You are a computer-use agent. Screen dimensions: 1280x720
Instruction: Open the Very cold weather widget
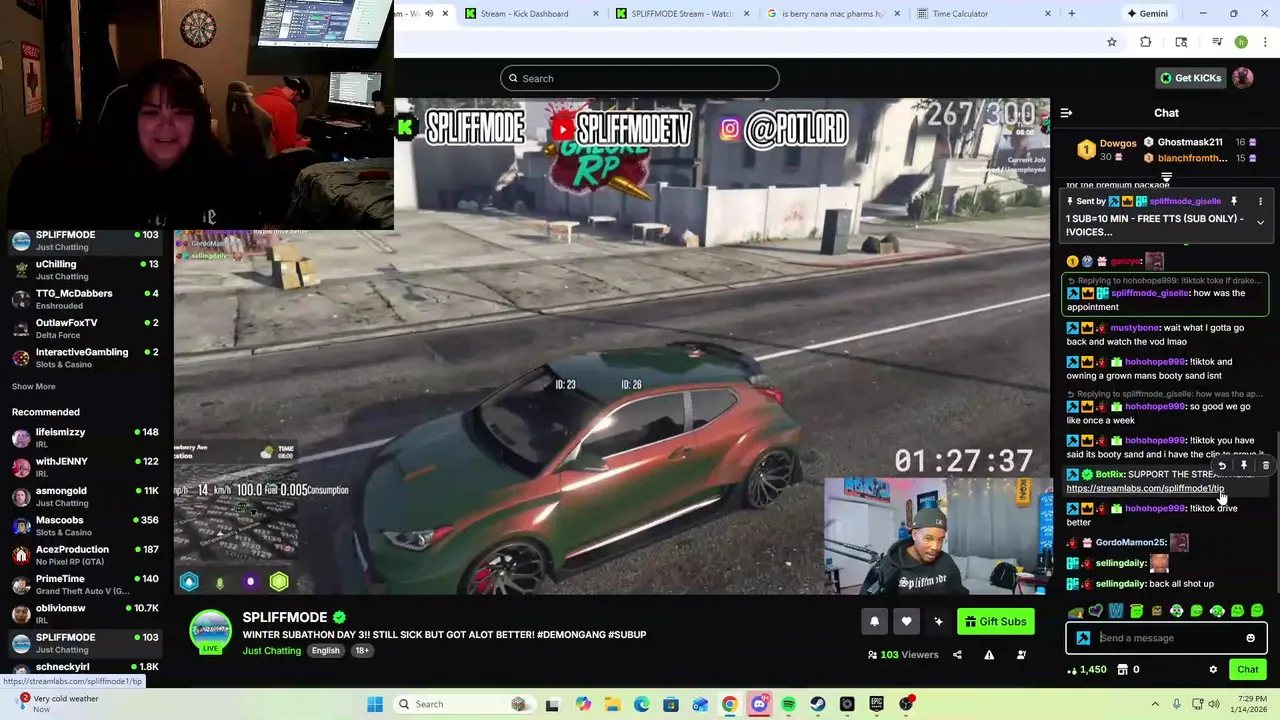pos(58,704)
